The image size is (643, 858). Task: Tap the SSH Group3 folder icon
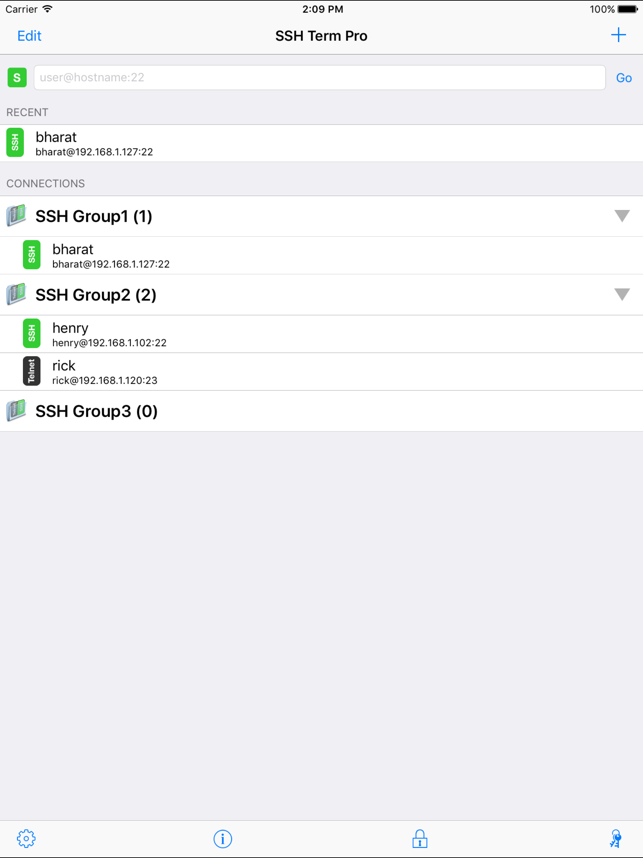coord(16,410)
